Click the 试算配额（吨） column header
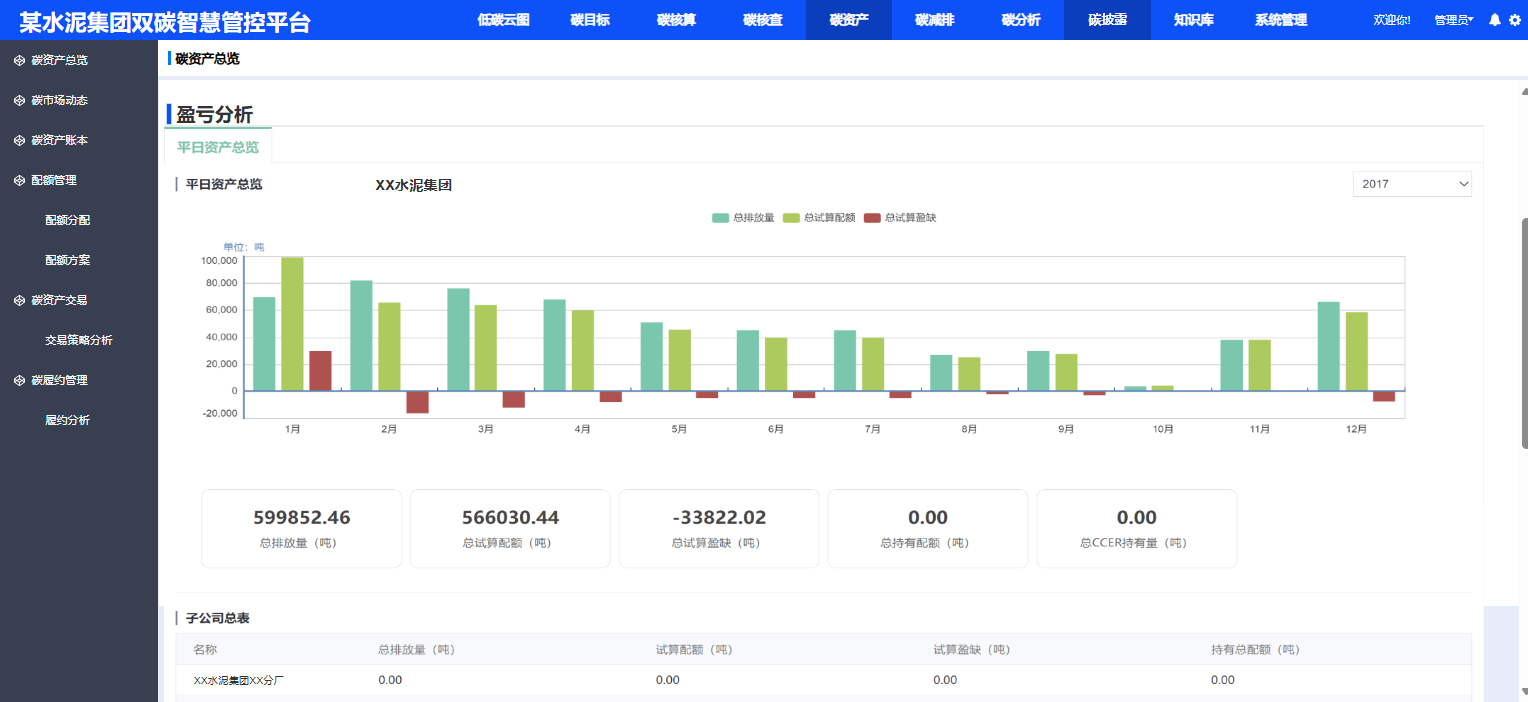 tap(694, 650)
